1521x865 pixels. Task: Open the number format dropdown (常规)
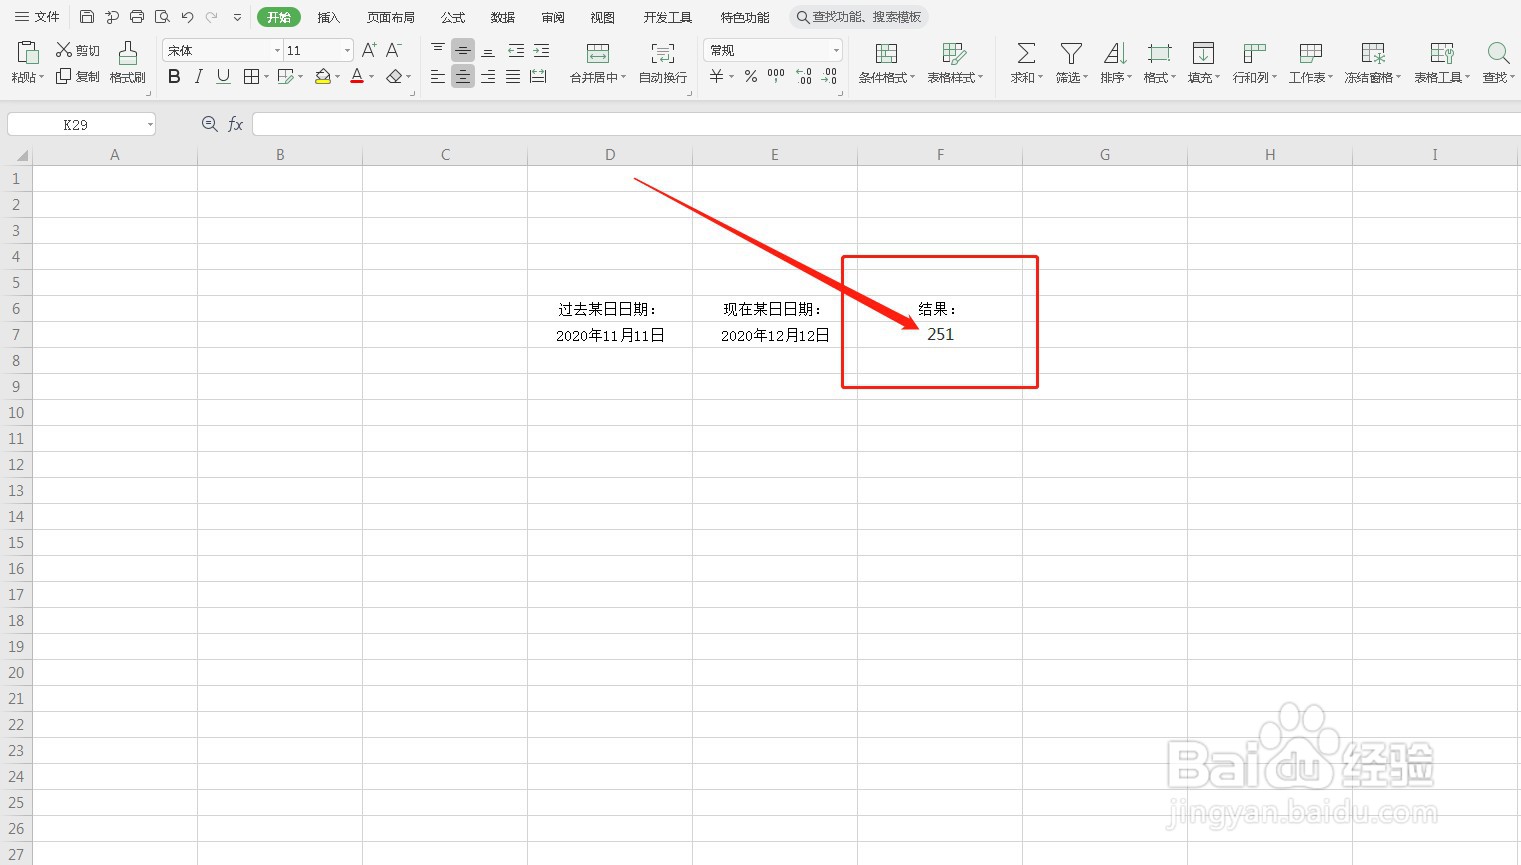click(836, 50)
